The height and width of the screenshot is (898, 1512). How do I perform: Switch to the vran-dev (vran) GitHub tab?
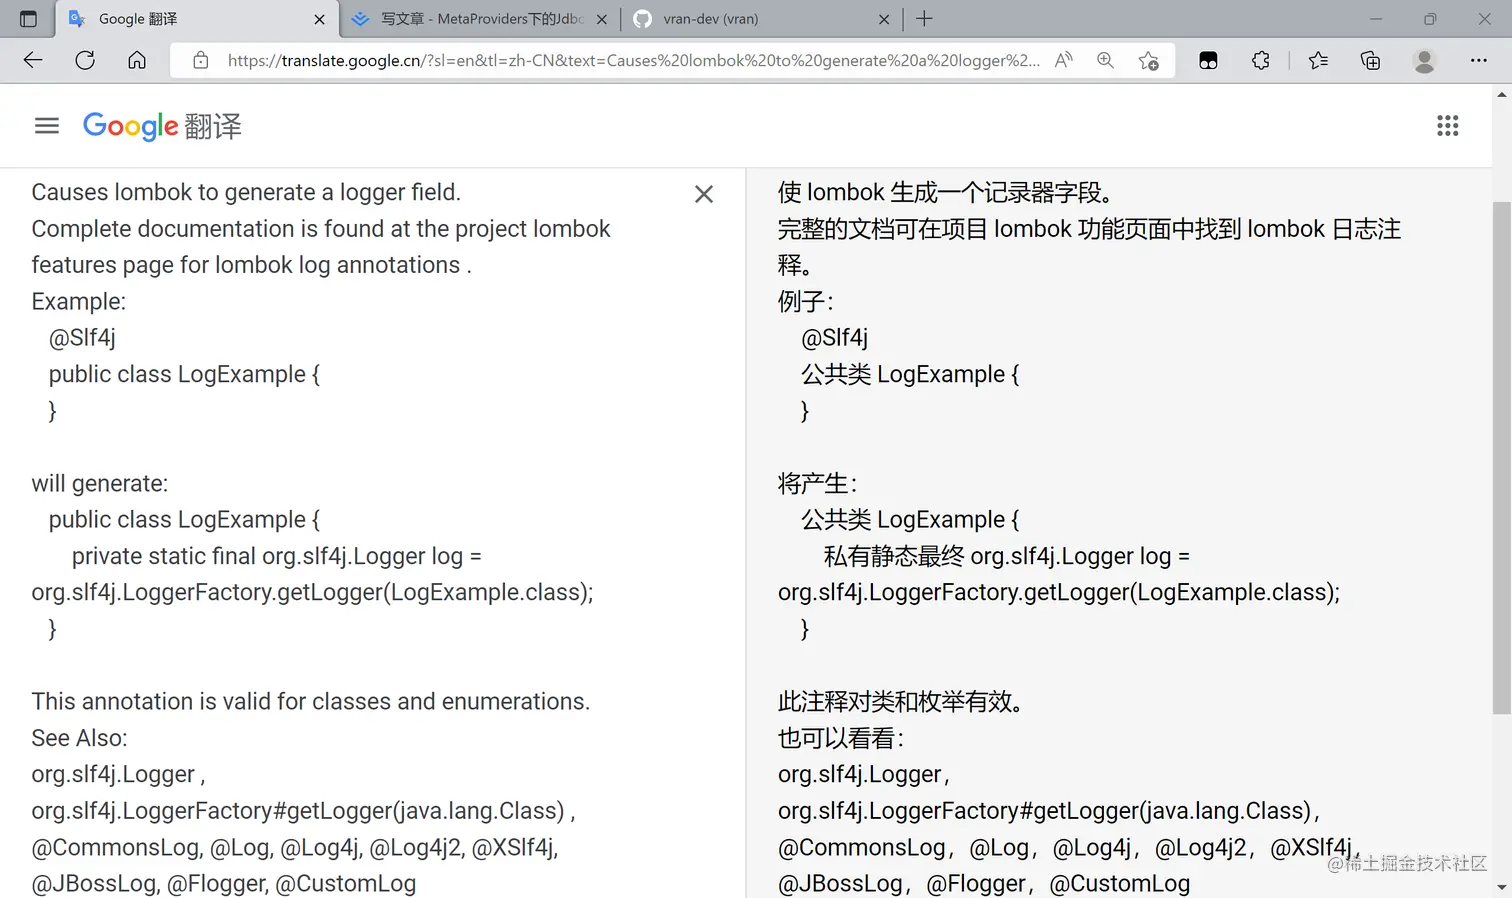tap(762, 19)
